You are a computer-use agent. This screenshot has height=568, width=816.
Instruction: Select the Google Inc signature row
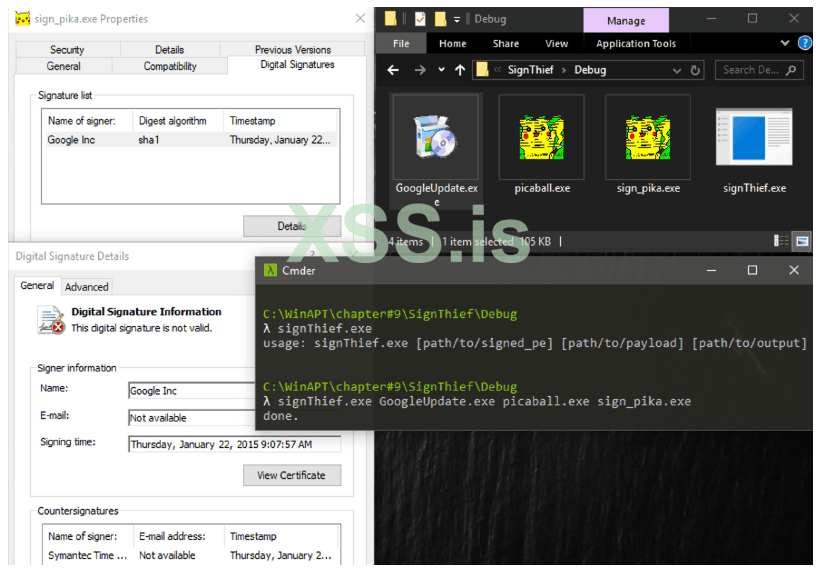pyautogui.click(x=191, y=140)
